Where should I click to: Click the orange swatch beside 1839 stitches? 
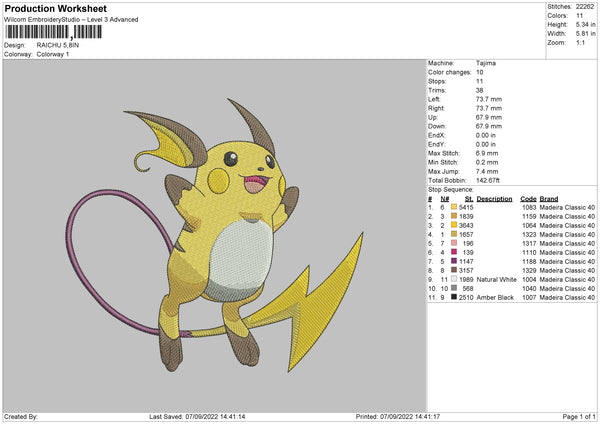[x=454, y=216]
